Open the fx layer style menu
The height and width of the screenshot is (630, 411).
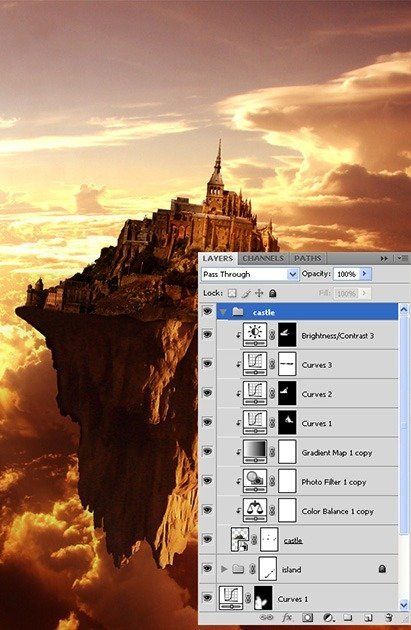click(287, 618)
